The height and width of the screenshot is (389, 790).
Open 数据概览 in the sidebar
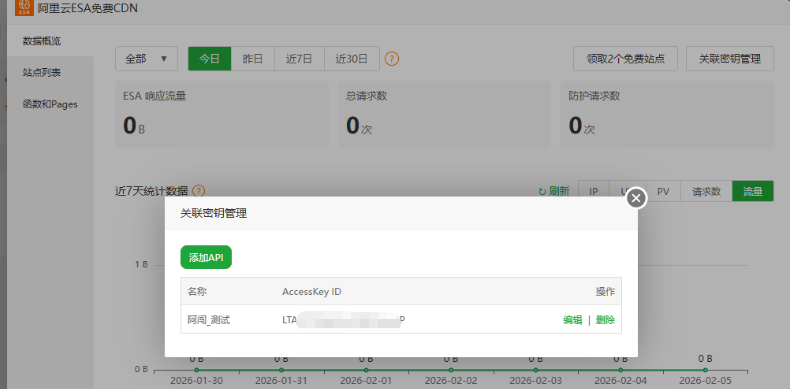(50, 41)
